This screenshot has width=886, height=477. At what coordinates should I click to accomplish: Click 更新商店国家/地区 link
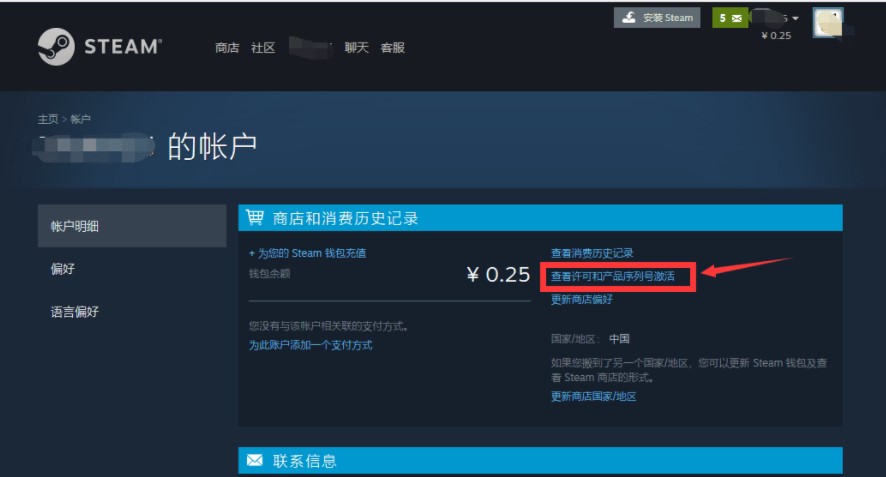[x=593, y=396]
